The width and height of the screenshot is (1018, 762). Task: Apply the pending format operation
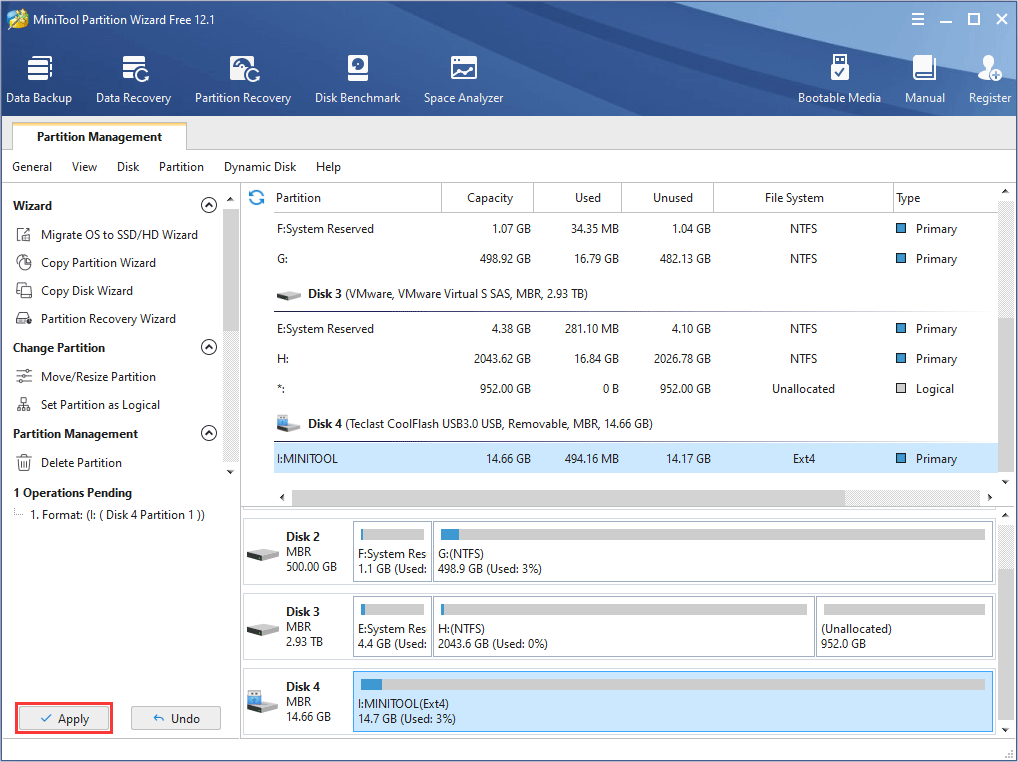coord(63,718)
